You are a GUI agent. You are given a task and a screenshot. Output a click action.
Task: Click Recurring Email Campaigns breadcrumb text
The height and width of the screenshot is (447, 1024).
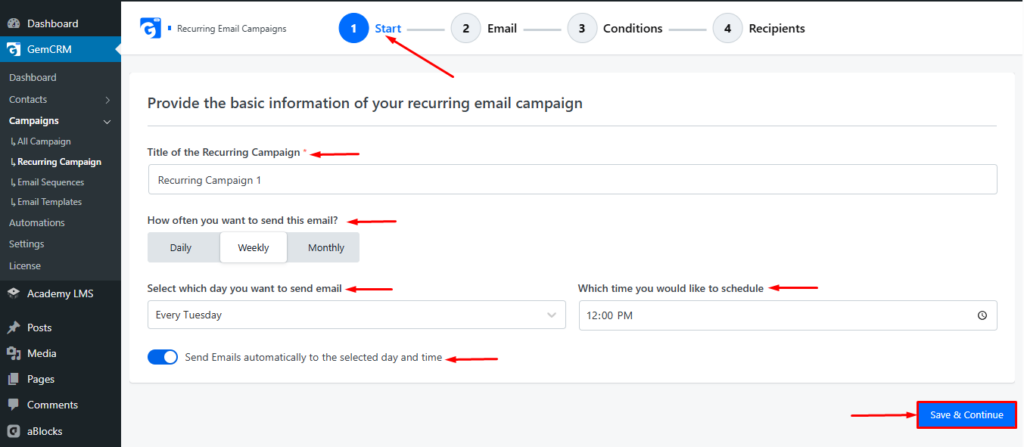coord(232,29)
